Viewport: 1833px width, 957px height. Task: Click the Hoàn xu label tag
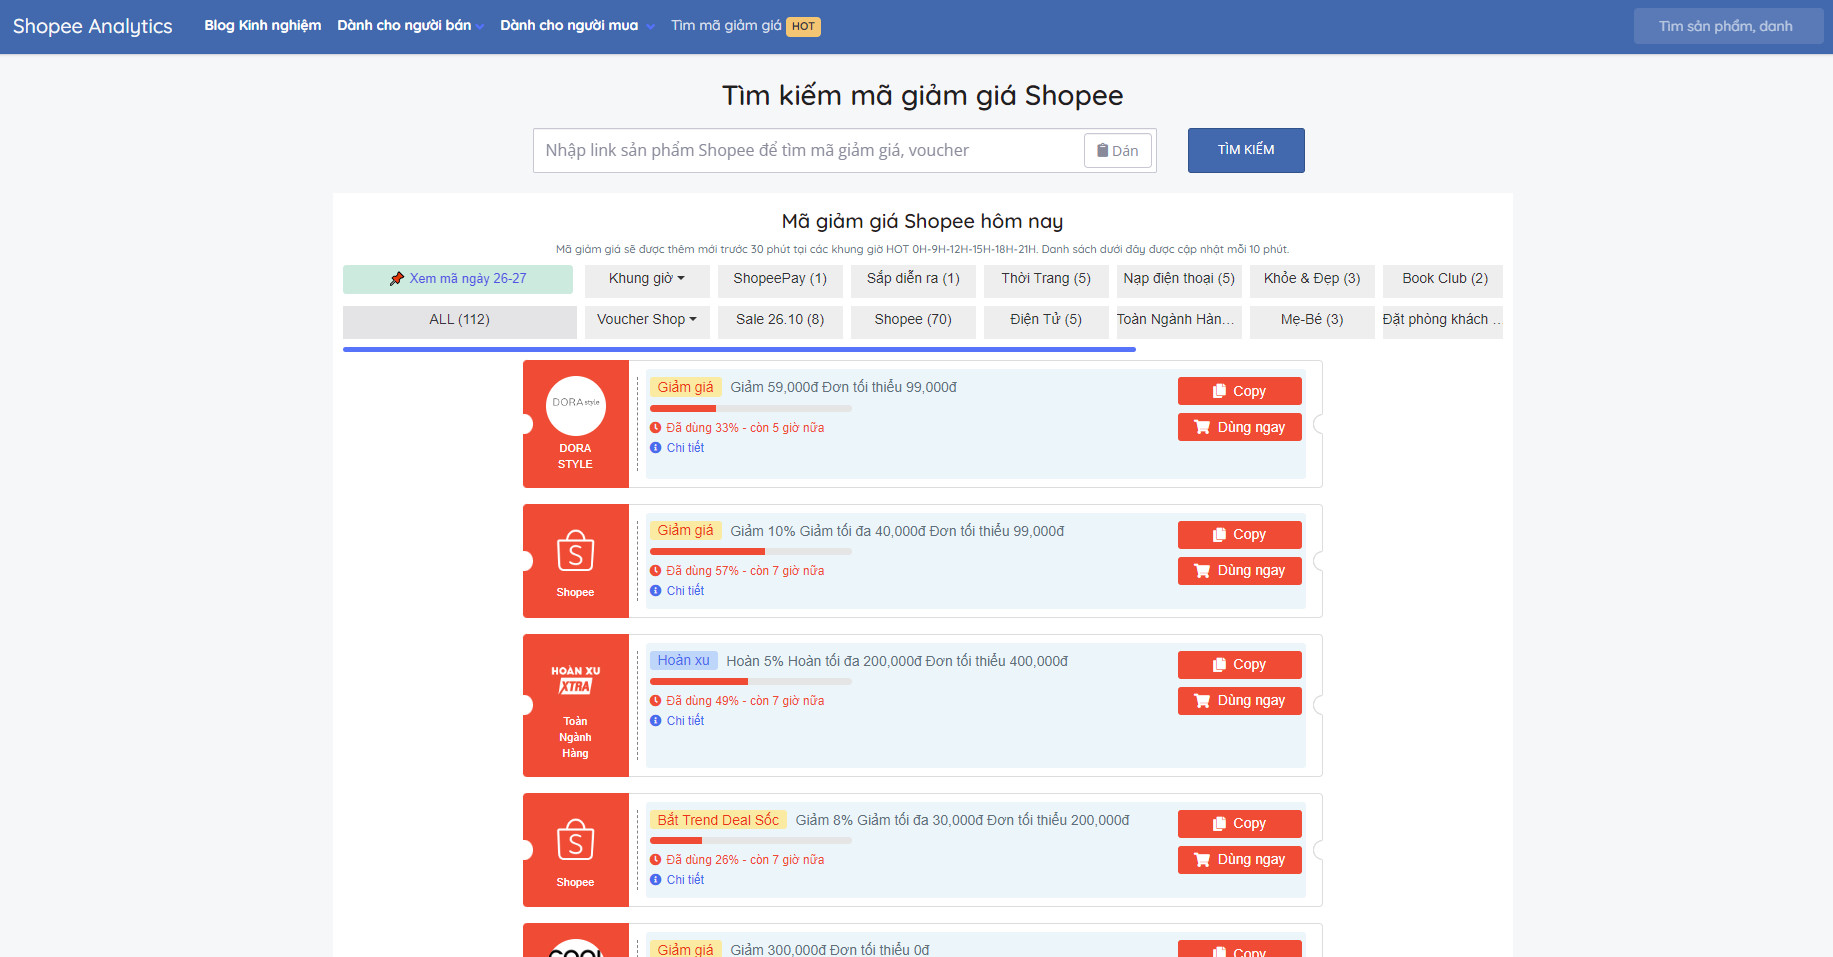[x=683, y=661]
